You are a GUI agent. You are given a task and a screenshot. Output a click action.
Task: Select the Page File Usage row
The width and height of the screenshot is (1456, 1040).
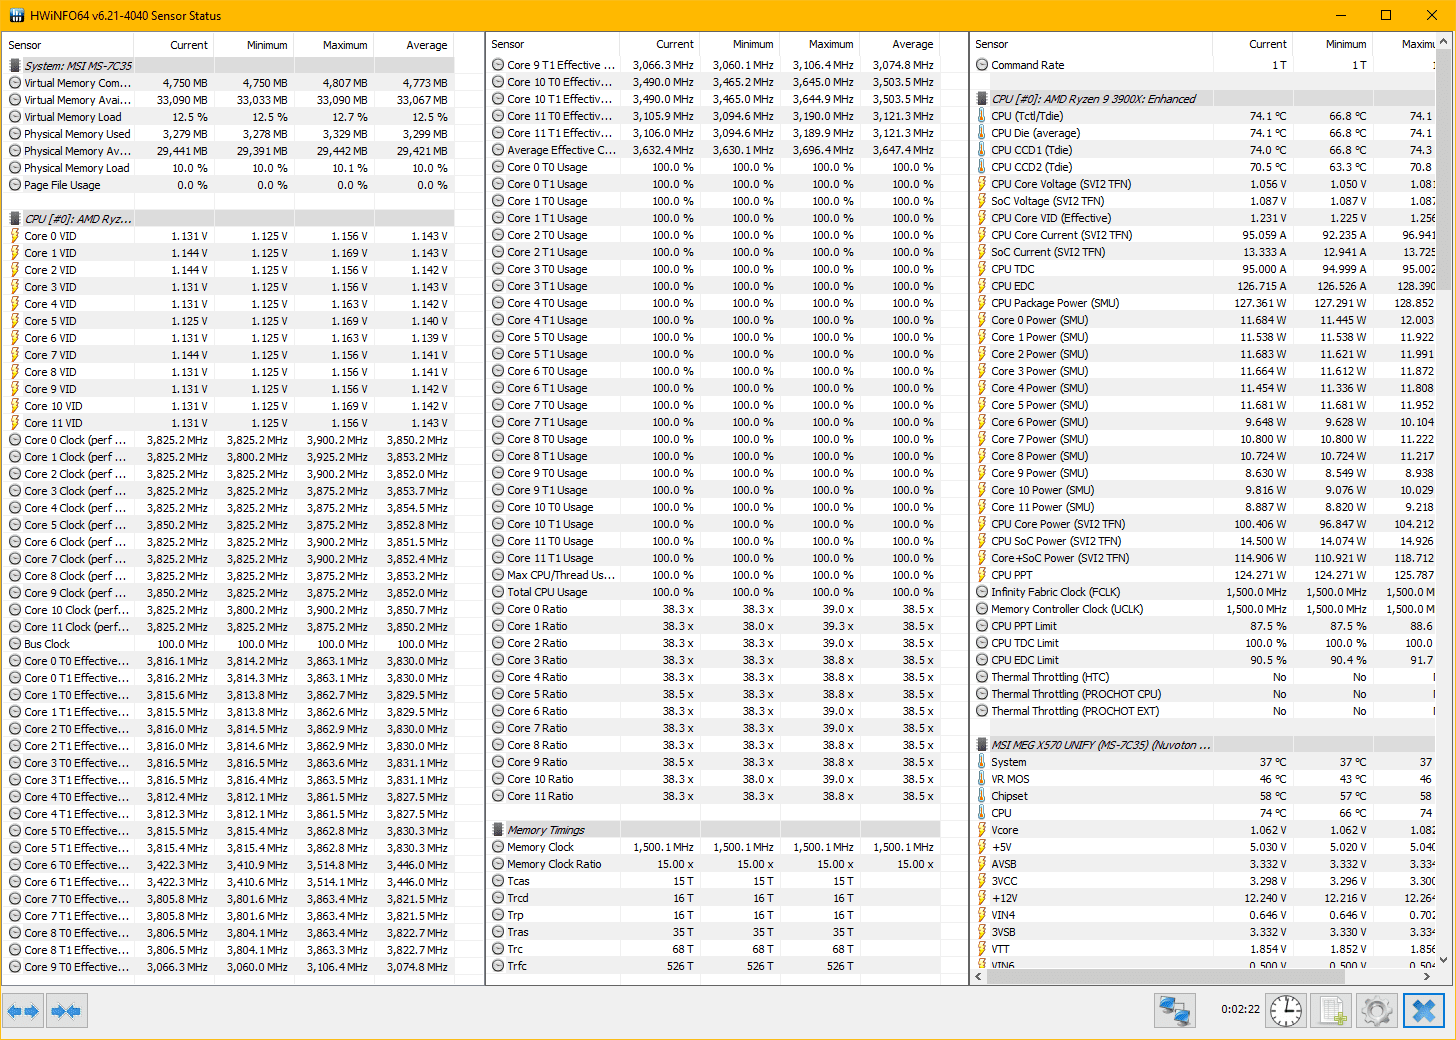[230, 185]
